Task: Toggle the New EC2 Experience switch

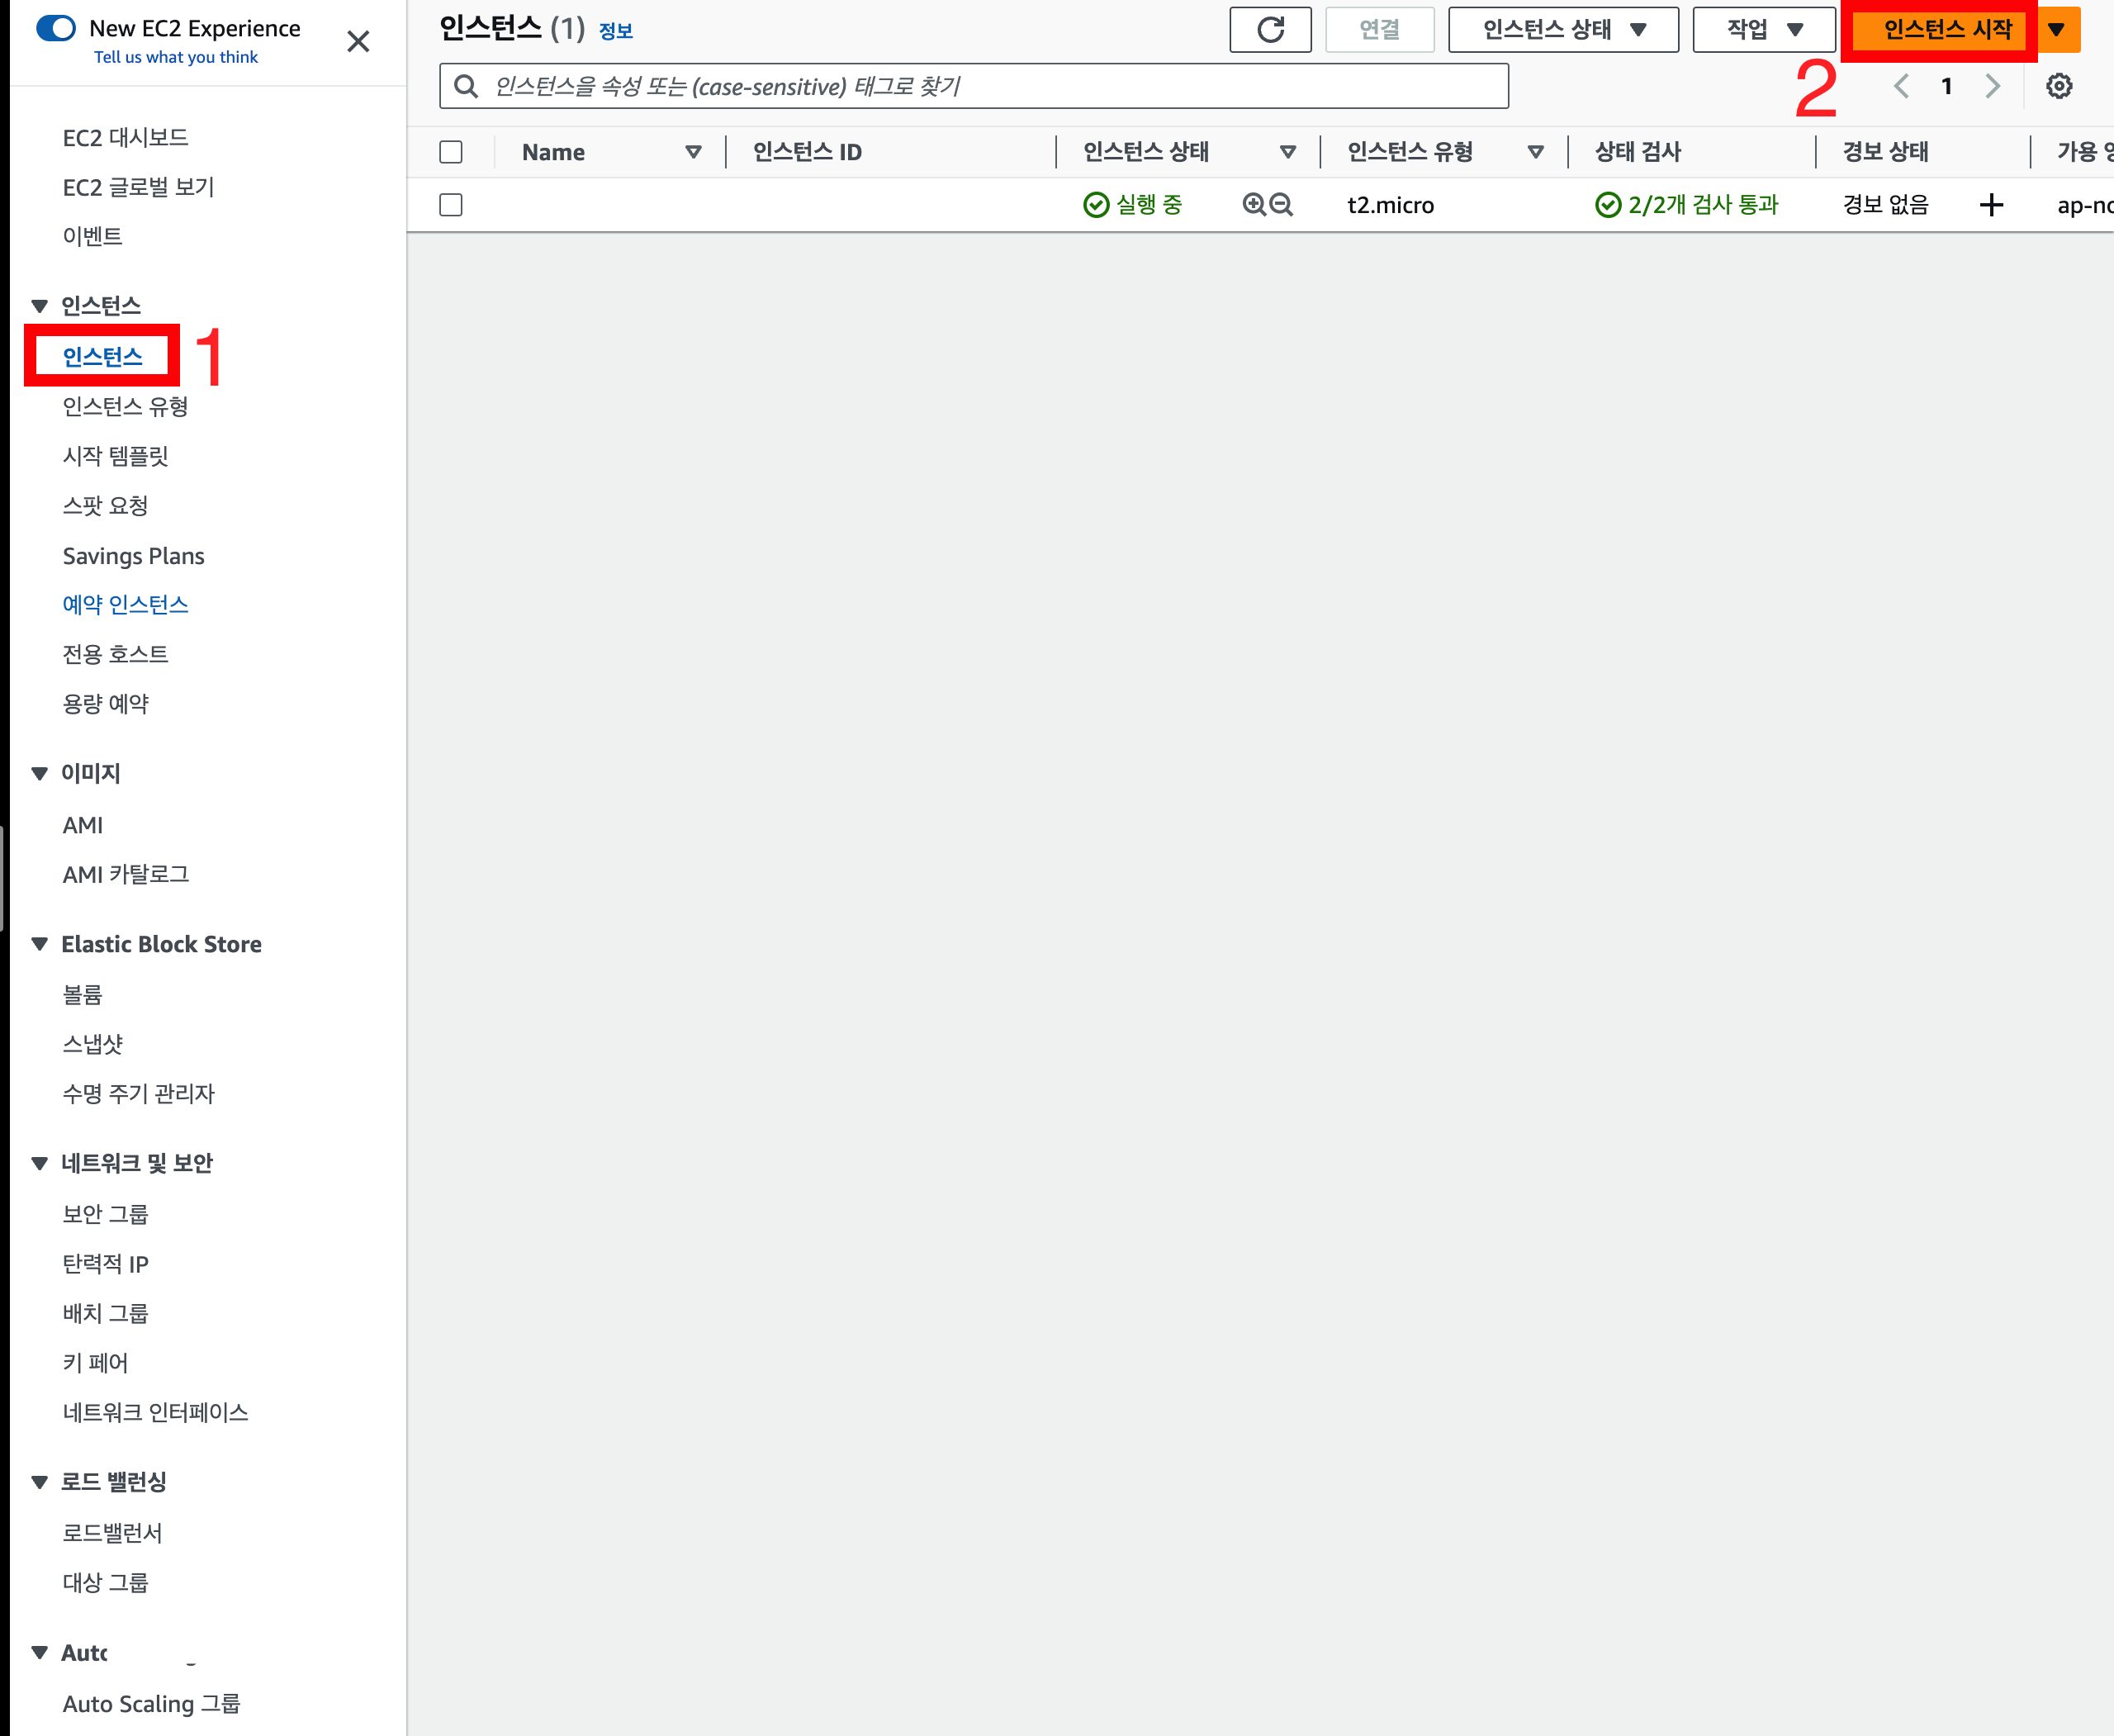Action: [x=56, y=28]
